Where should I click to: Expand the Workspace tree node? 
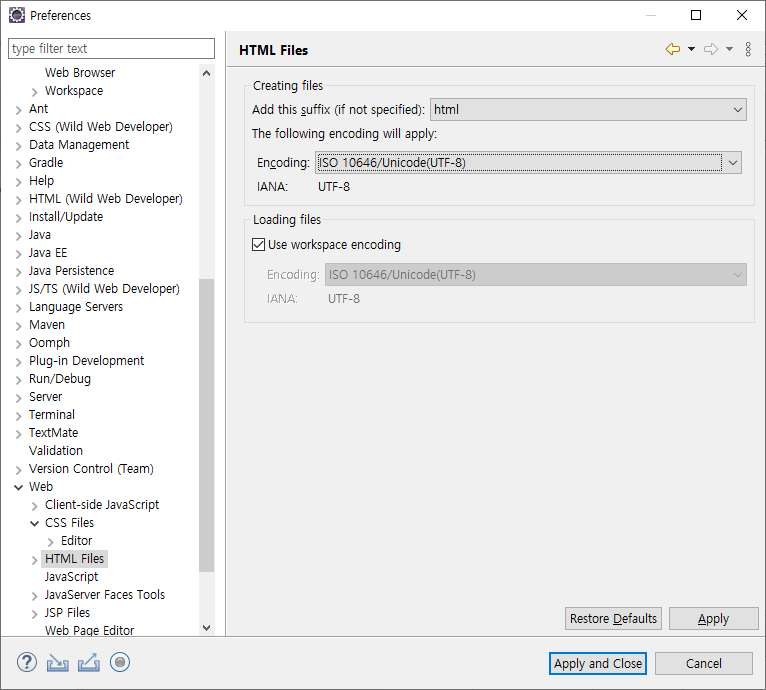(x=34, y=91)
